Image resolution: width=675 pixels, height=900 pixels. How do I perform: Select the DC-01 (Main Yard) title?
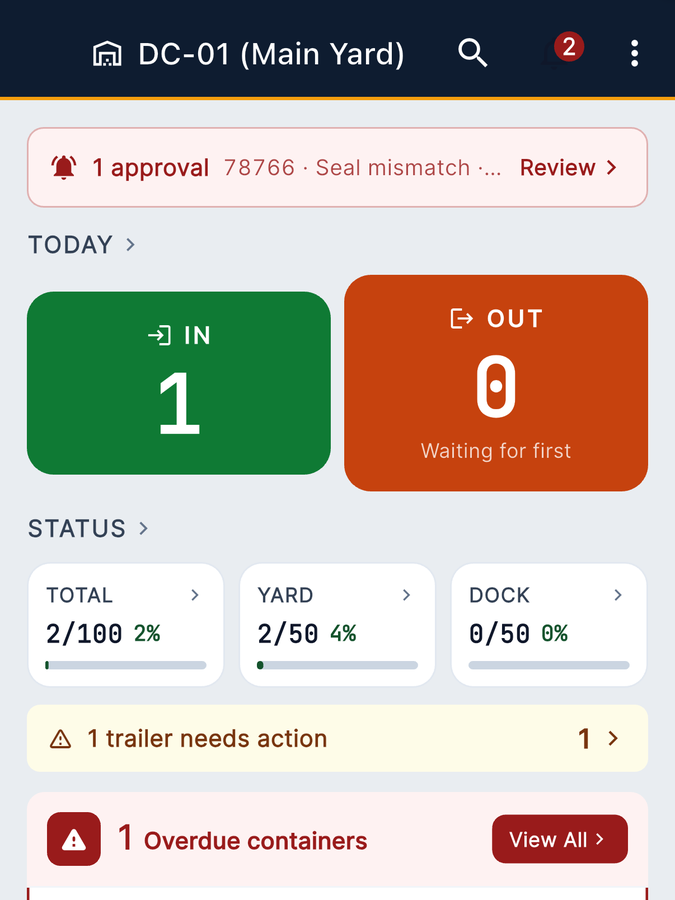point(271,54)
